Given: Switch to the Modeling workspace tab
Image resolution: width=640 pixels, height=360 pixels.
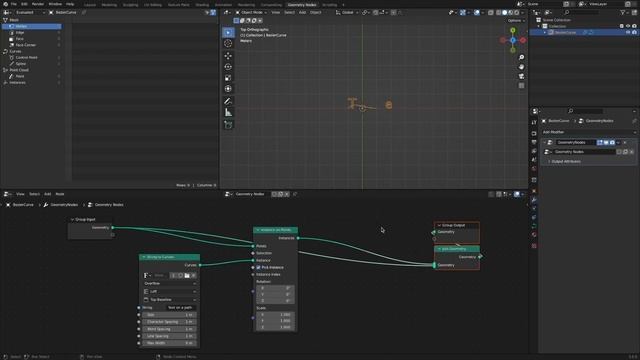Looking at the screenshot, I should click(109, 5).
